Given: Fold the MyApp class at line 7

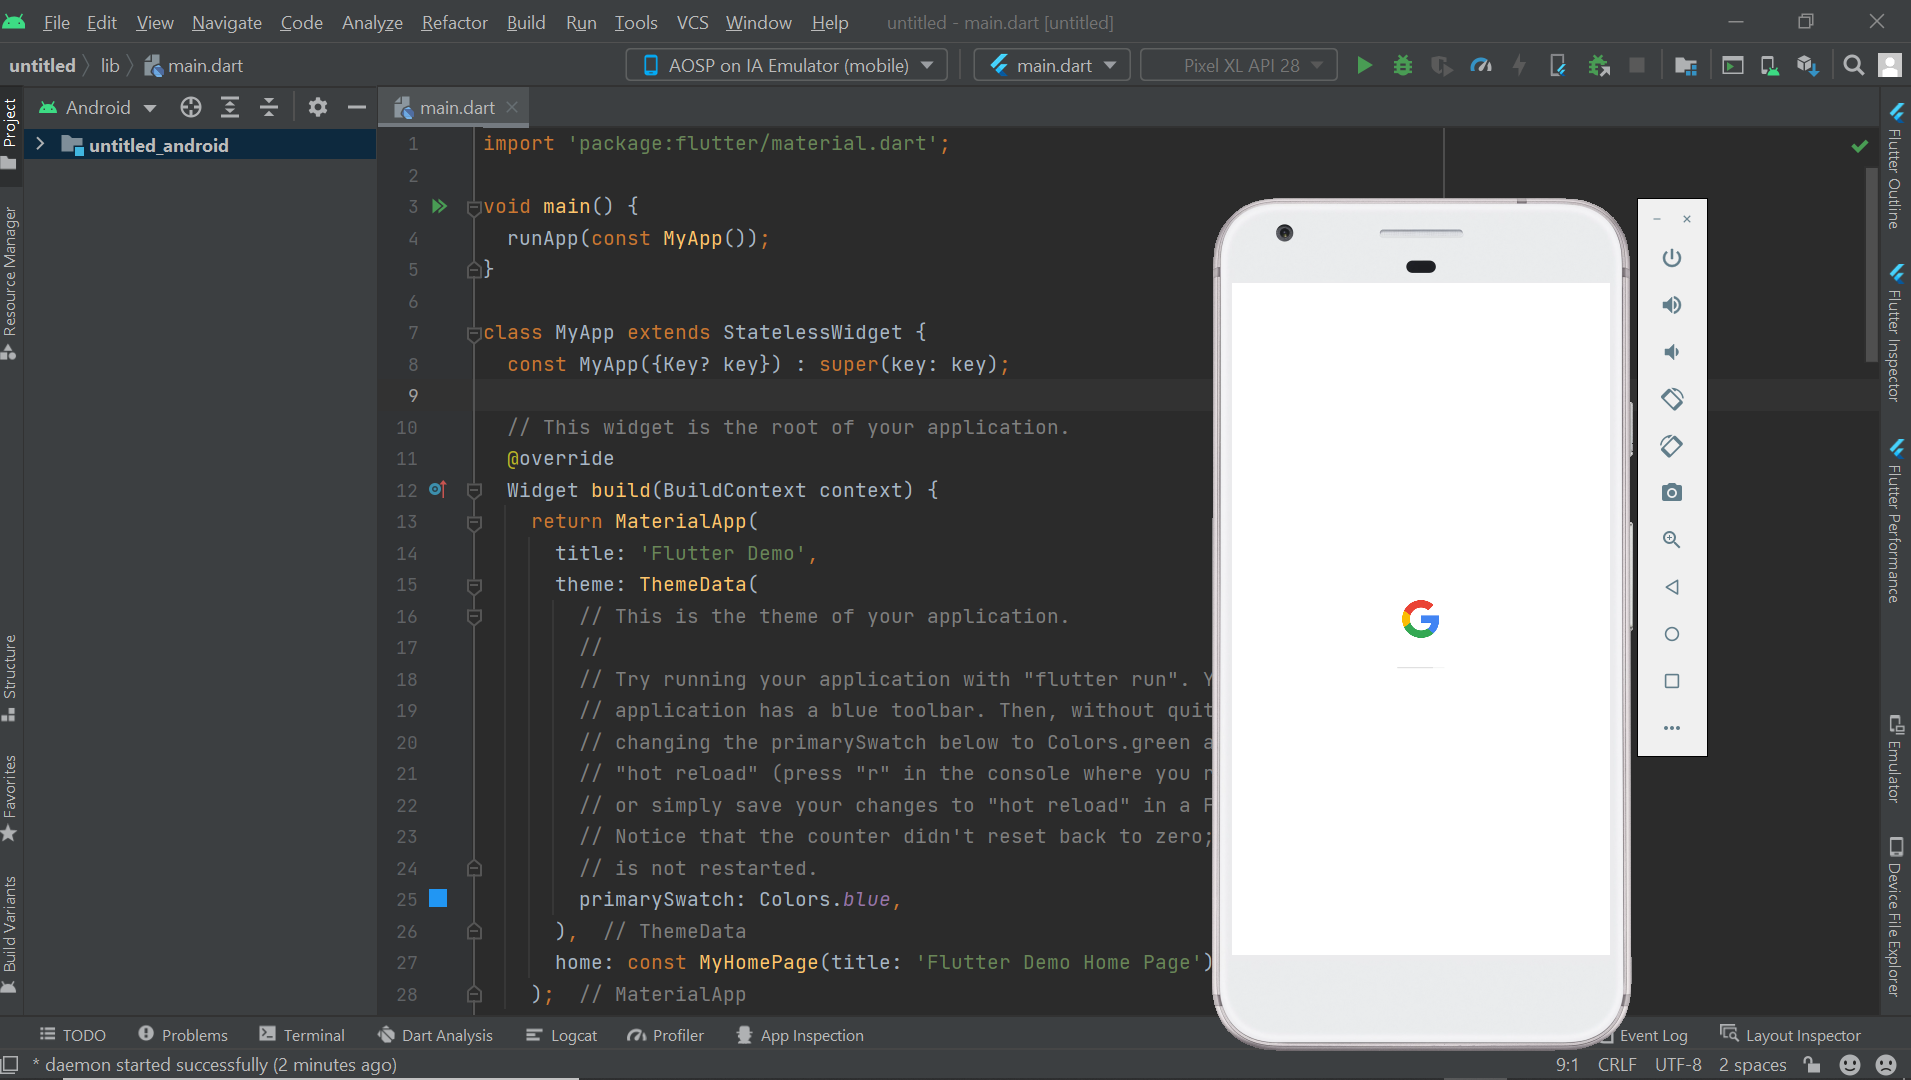Looking at the screenshot, I should coord(474,333).
